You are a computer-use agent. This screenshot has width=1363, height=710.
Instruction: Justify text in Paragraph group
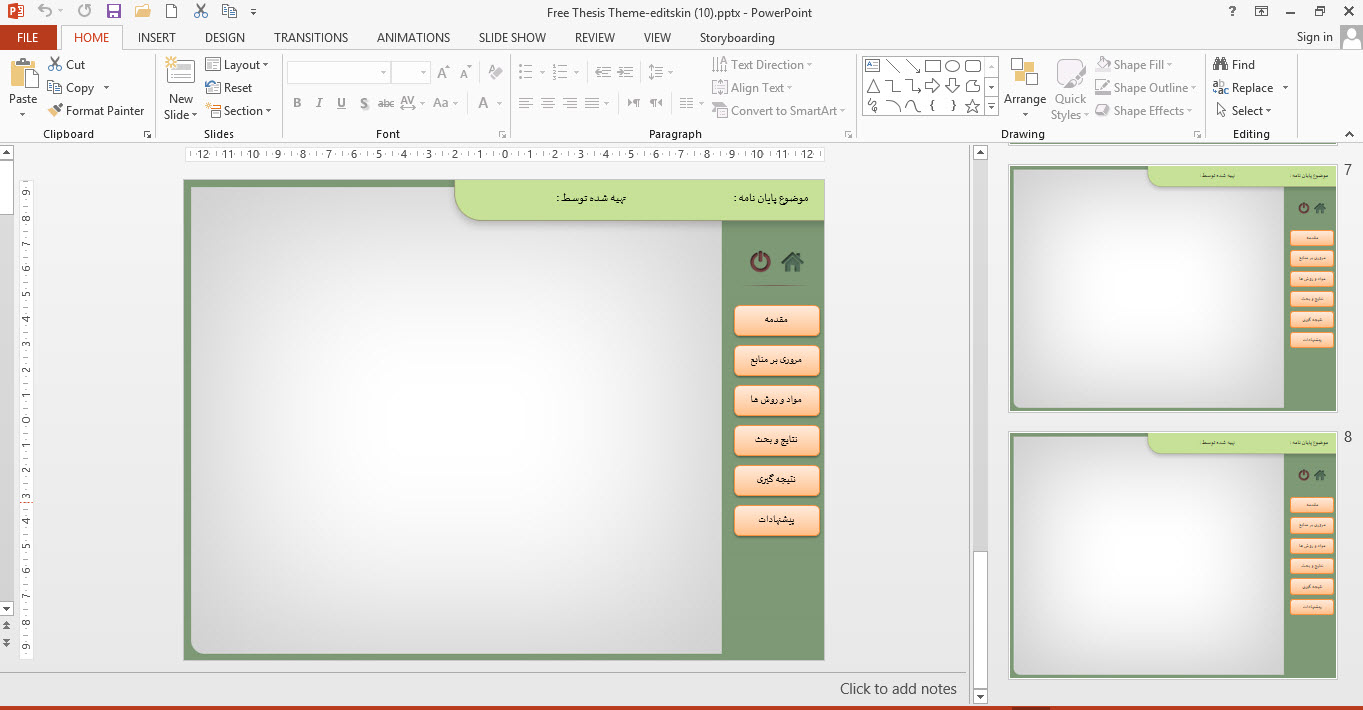pos(592,103)
